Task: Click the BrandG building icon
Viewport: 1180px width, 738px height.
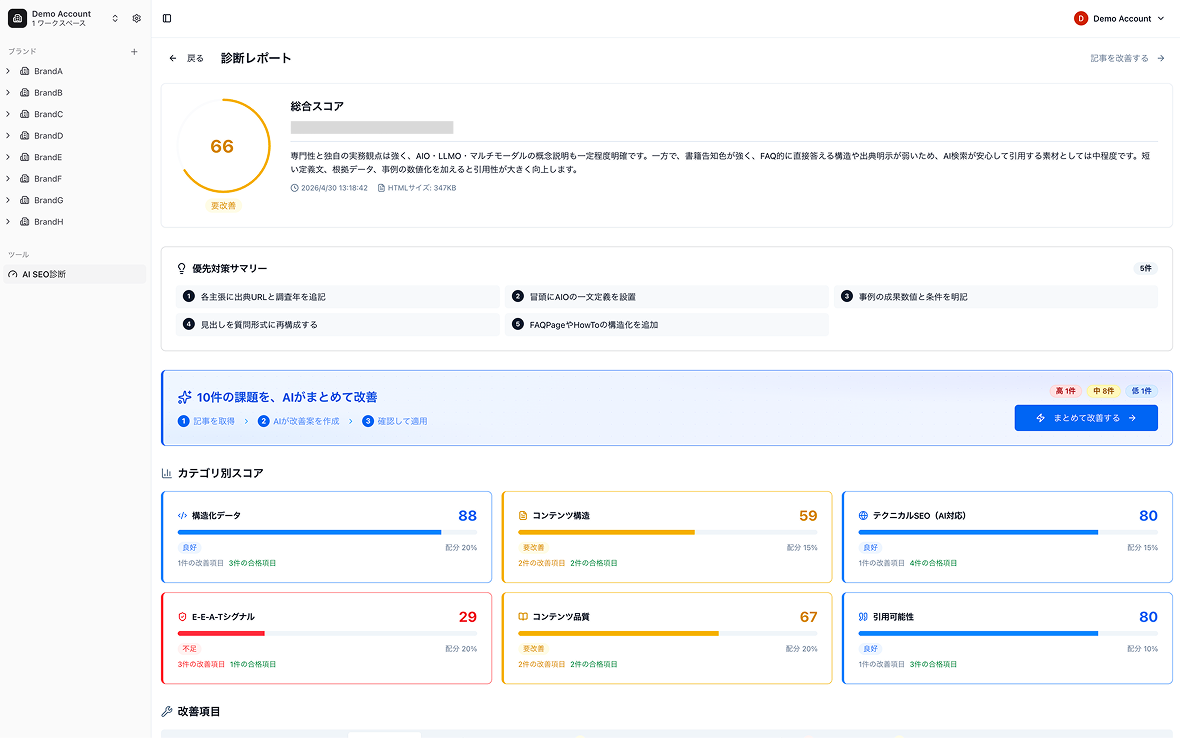Action: coord(24,200)
